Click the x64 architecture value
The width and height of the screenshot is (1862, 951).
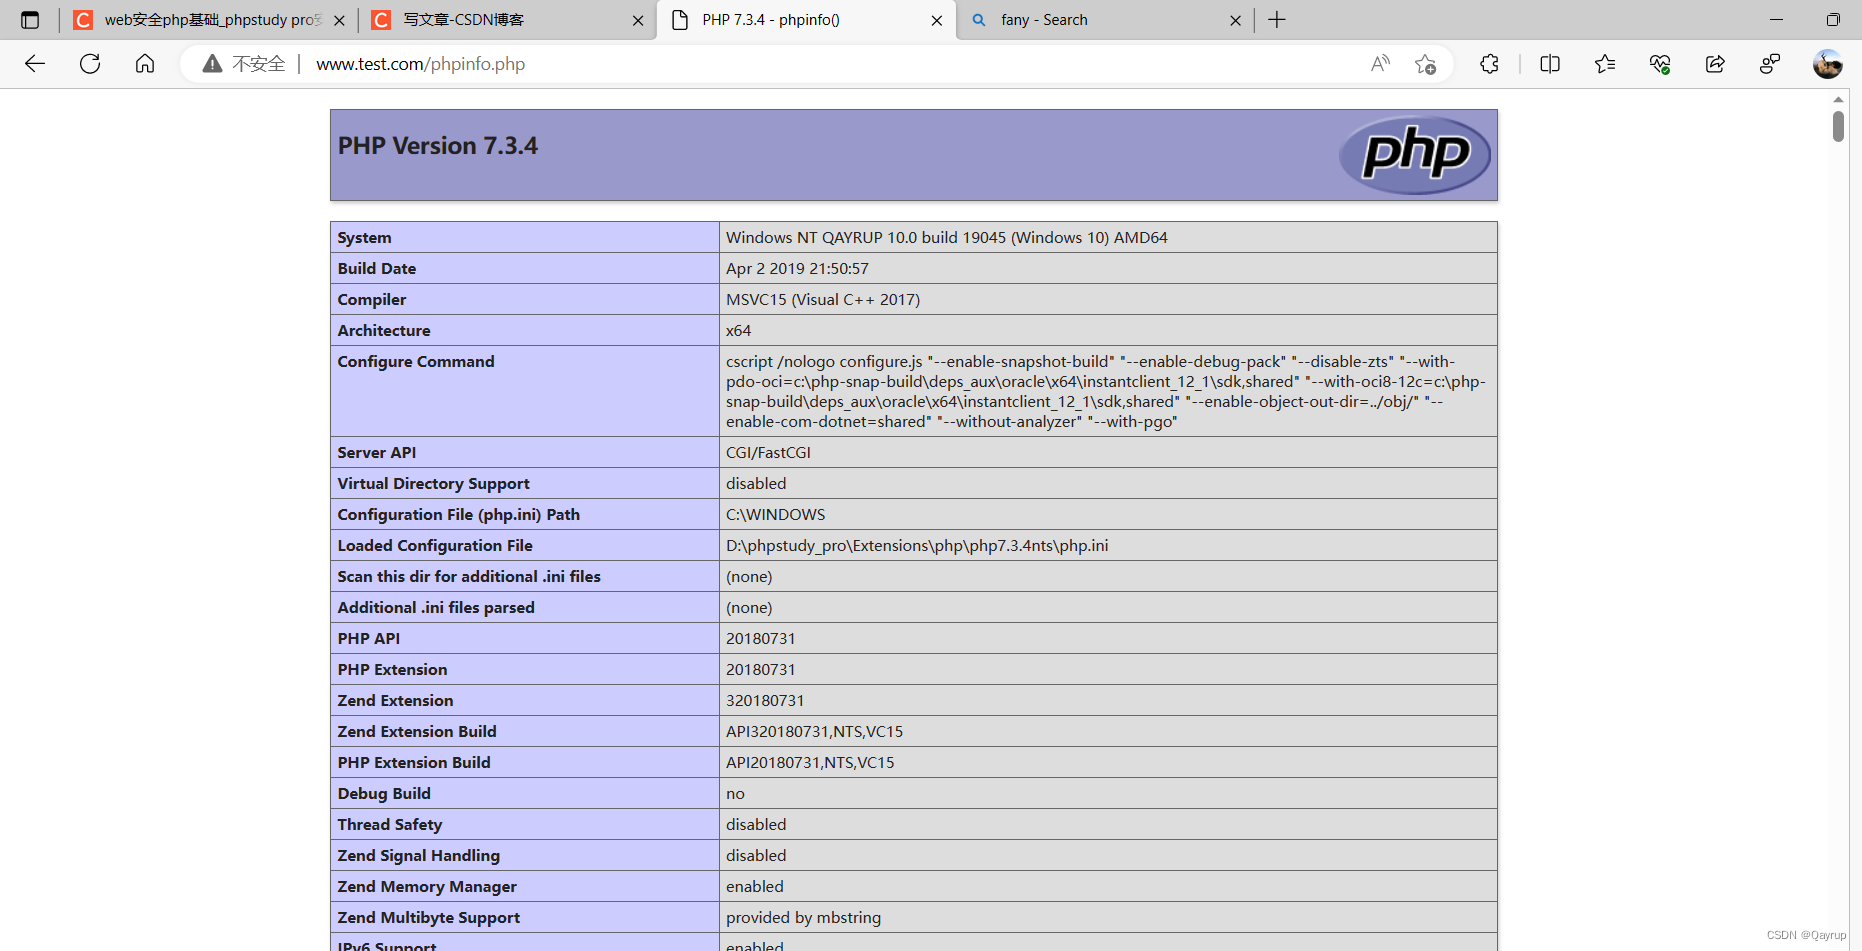tap(738, 331)
